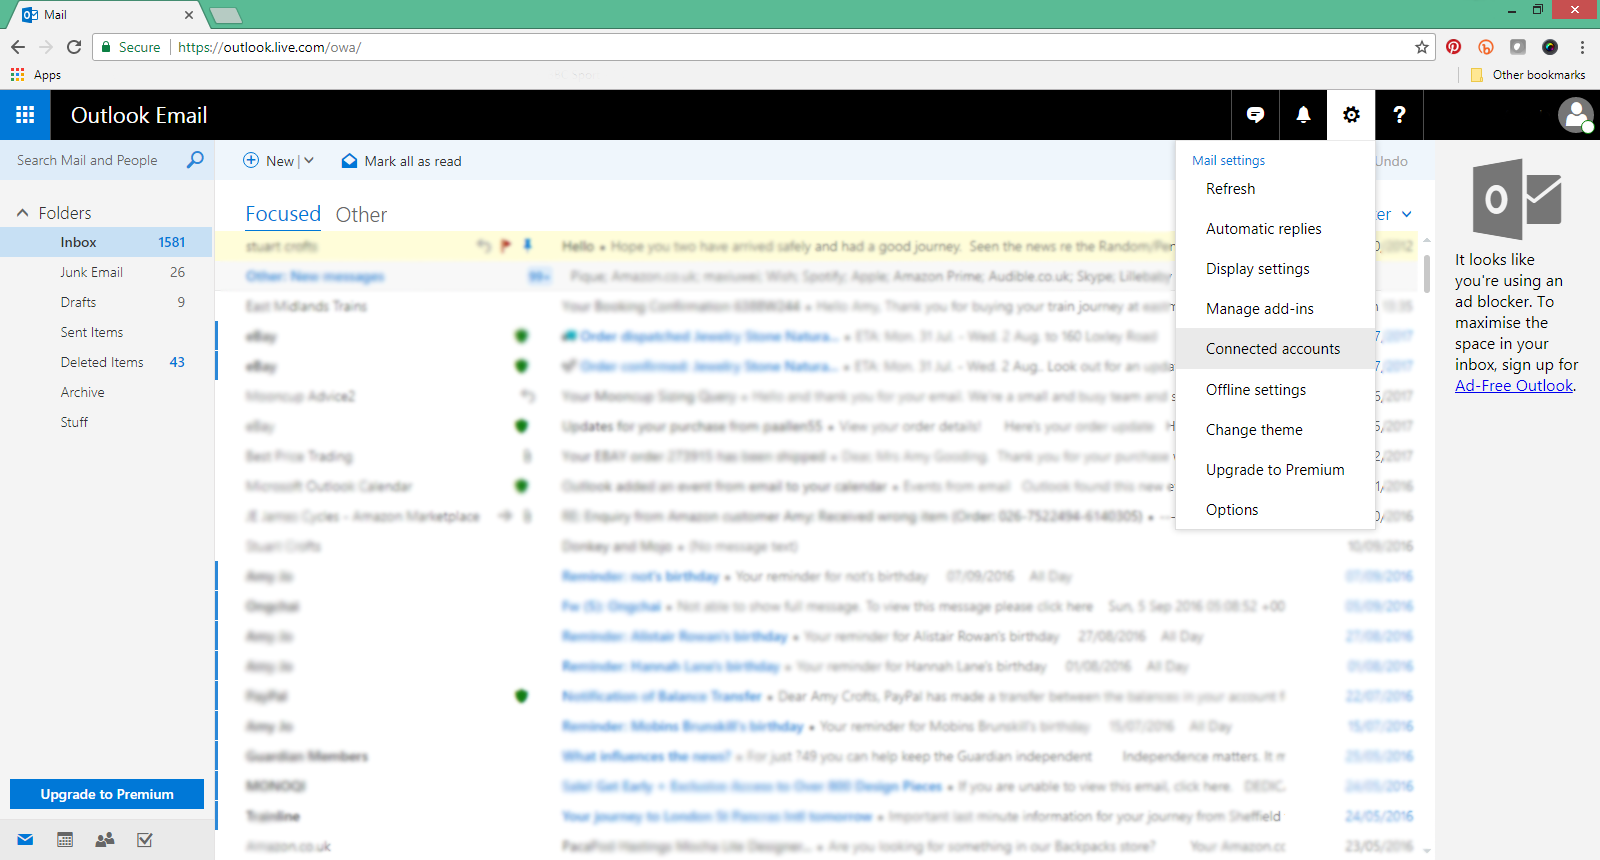Open the app launcher waffle icon
This screenshot has width=1600, height=860.
click(25, 115)
